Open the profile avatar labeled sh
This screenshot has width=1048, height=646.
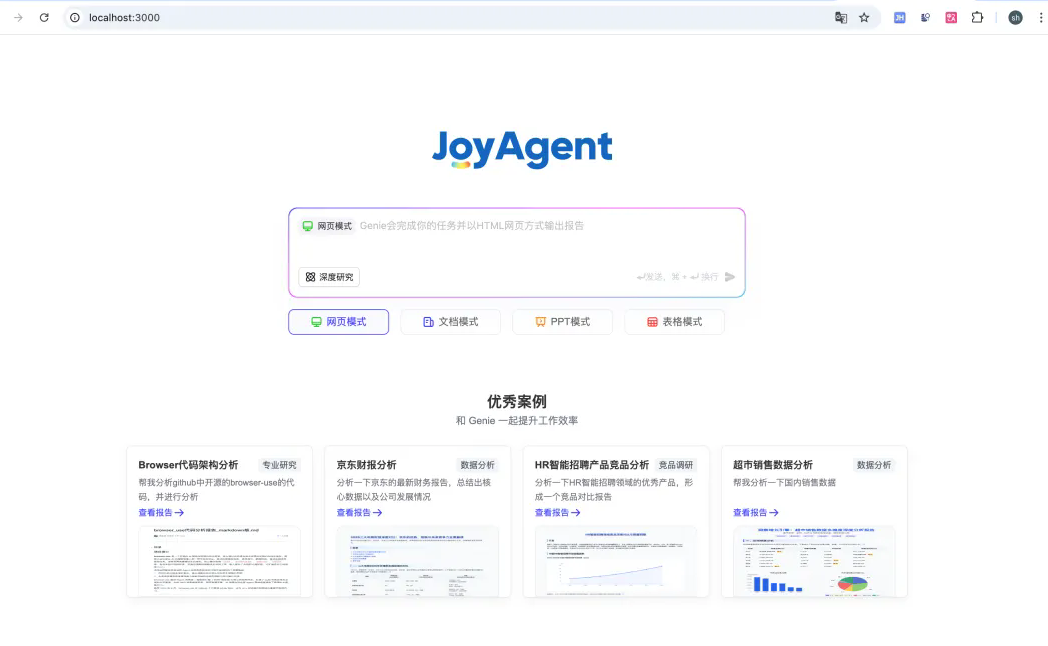coord(1015,17)
